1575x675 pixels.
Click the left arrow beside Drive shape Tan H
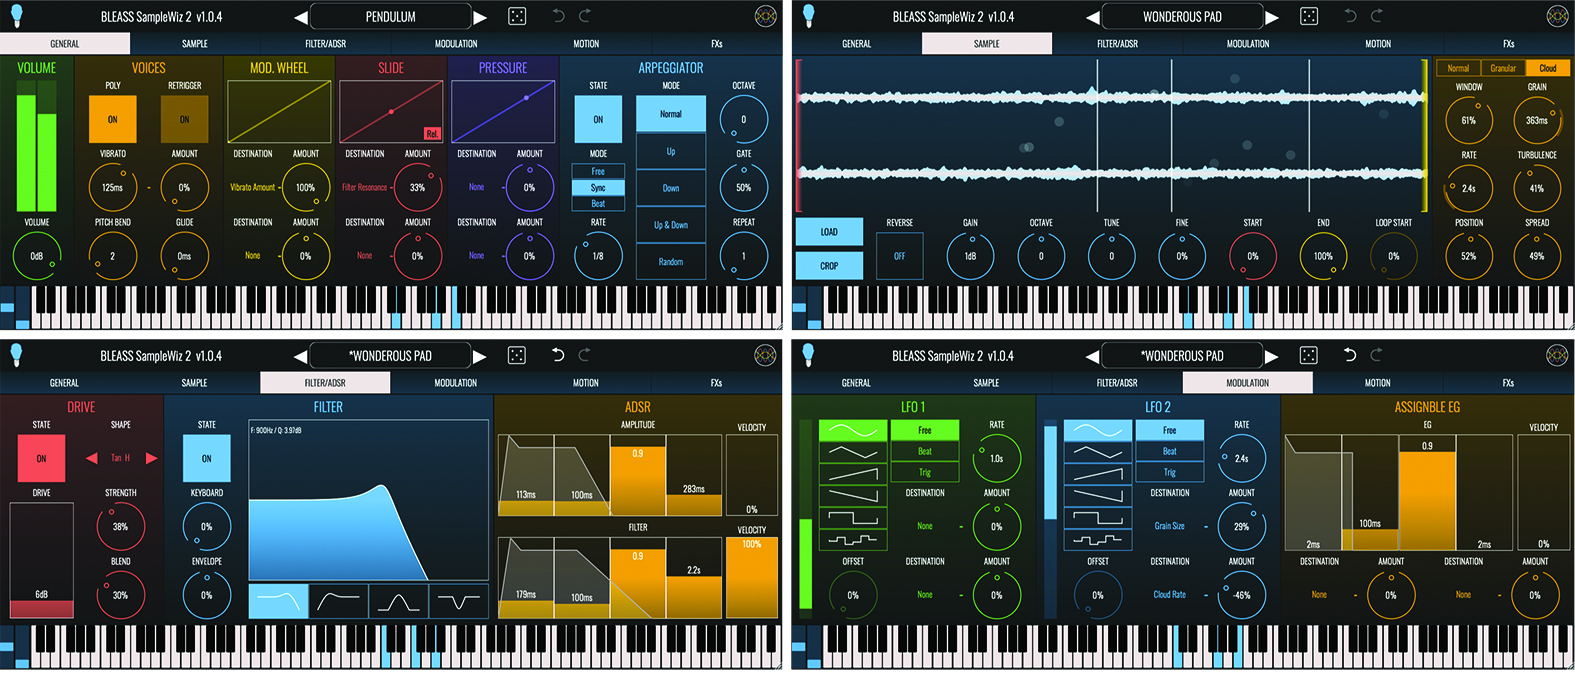(x=91, y=458)
